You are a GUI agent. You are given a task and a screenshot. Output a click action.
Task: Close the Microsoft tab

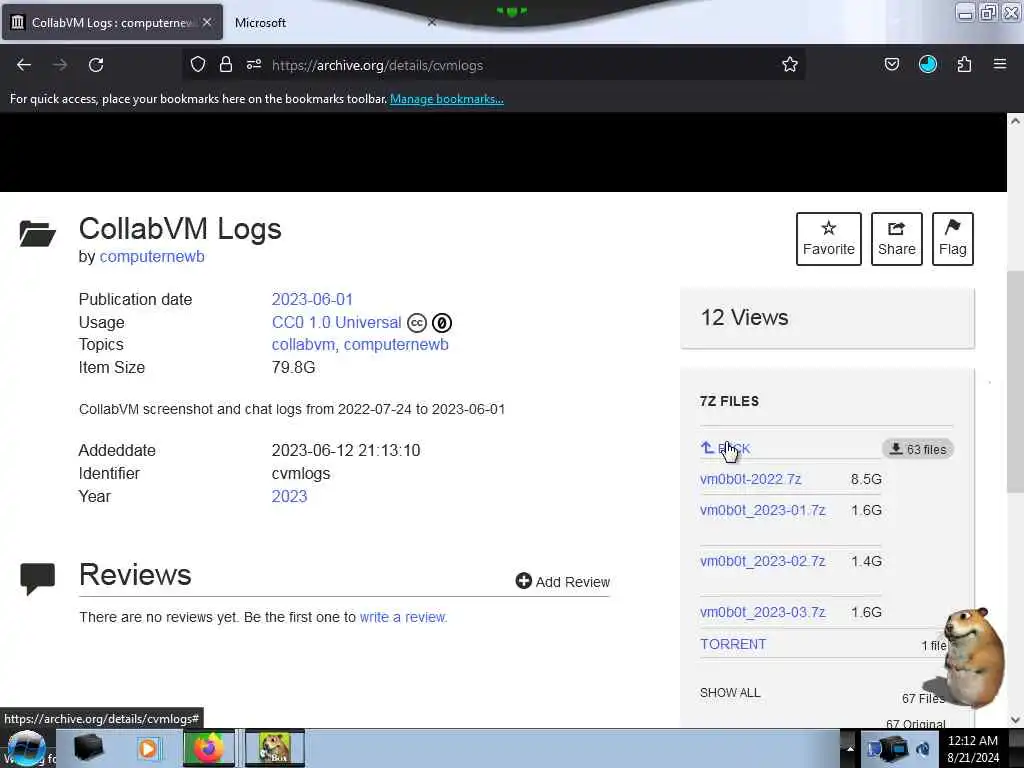(x=432, y=22)
